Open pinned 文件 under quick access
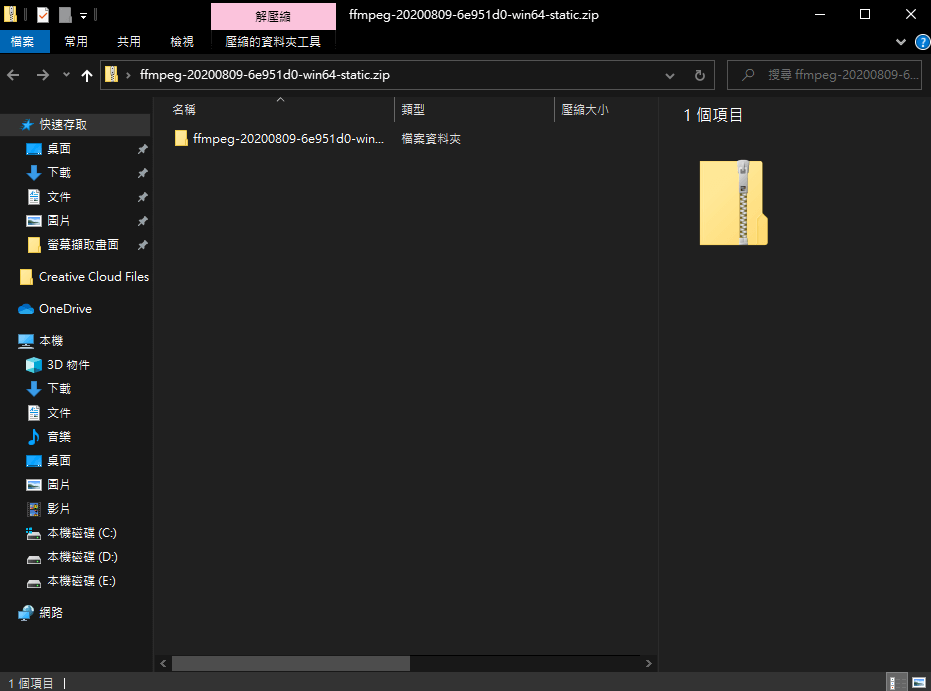Screen dimensions: 931x691 point(59,196)
